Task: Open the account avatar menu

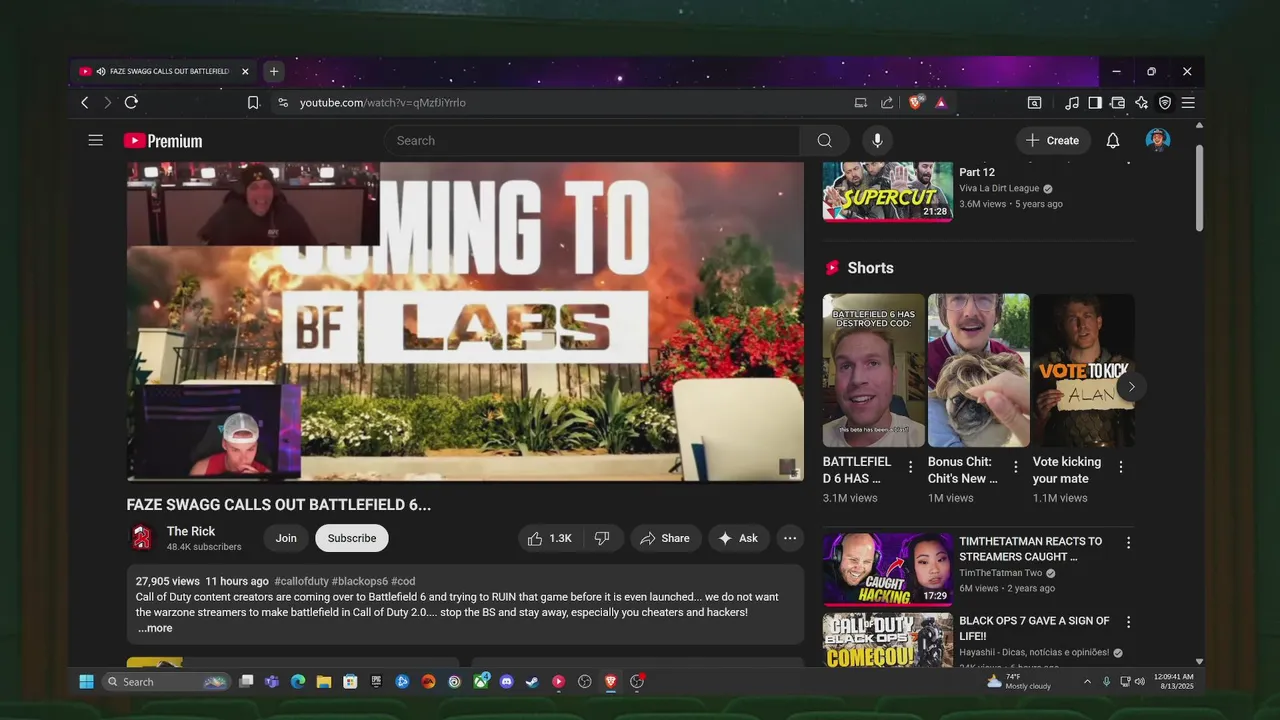Action: pyautogui.click(x=1158, y=140)
